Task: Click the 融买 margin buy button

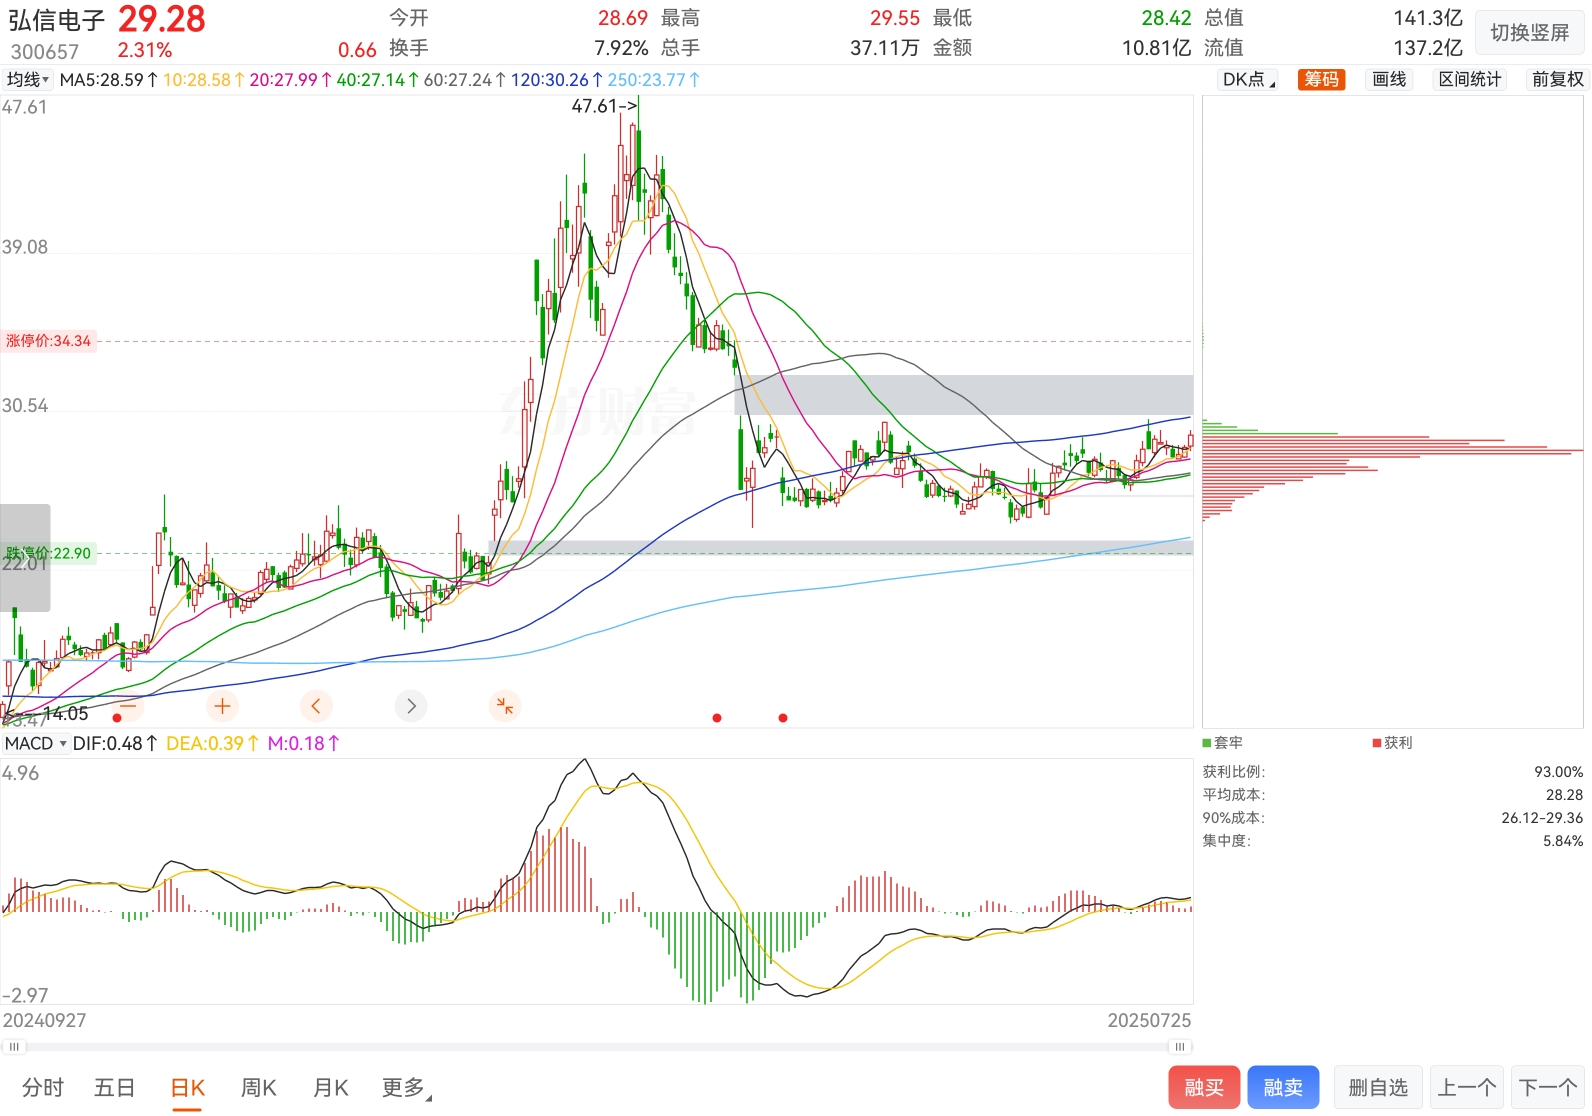Action: 1204,1087
